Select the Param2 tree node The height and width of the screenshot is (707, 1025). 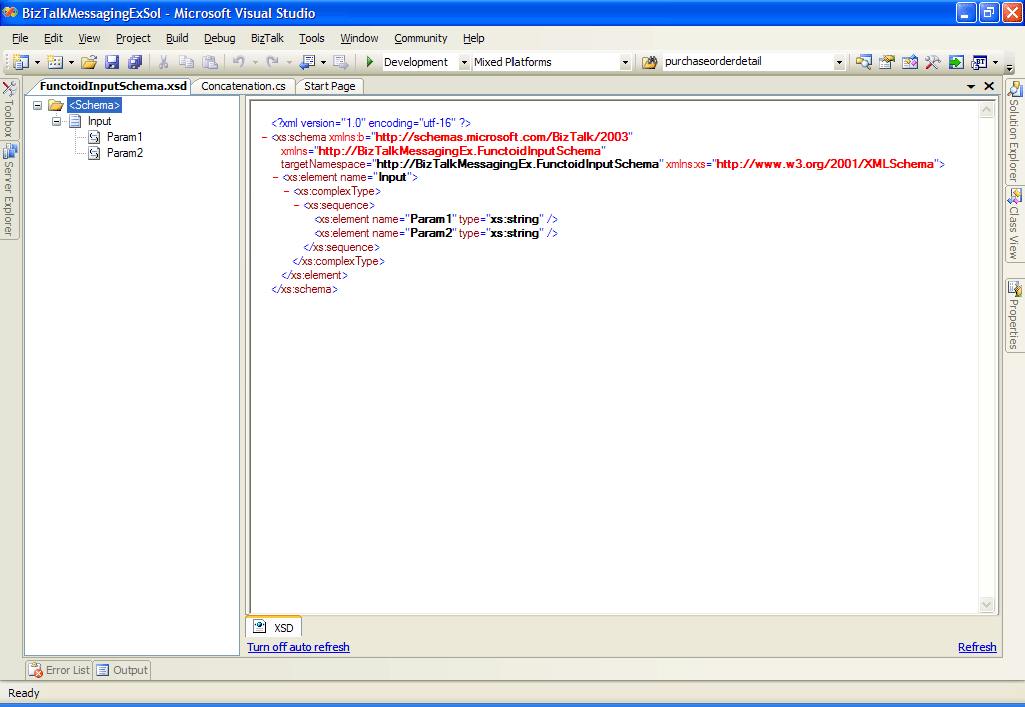tap(124, 153)
